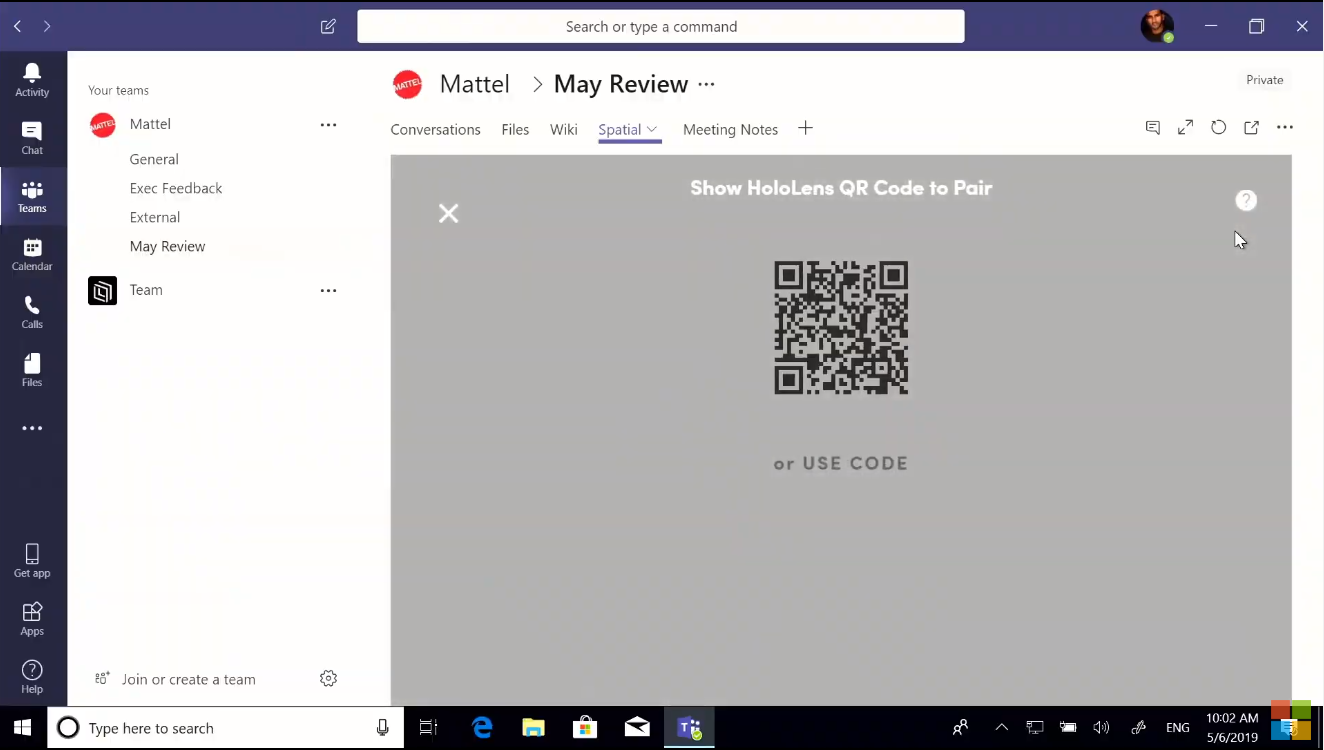This screenshot has width=1324, height=750.
Task: Switch to the Conversations tab
Action: [435, 129]
